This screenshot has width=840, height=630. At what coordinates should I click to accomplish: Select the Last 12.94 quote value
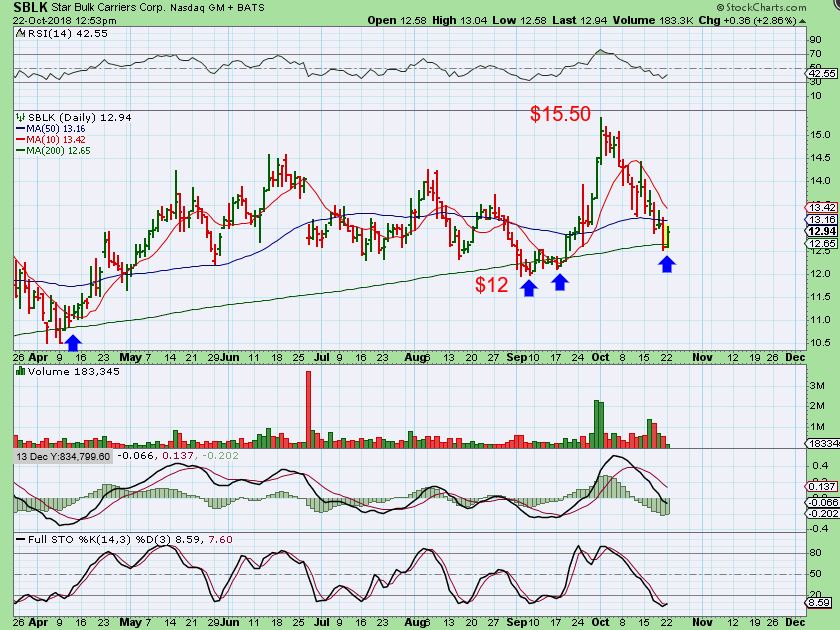pos(580,20)
